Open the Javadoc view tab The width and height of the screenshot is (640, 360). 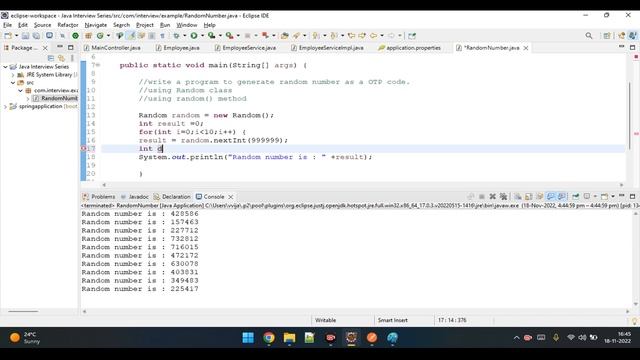click(135, 197)
